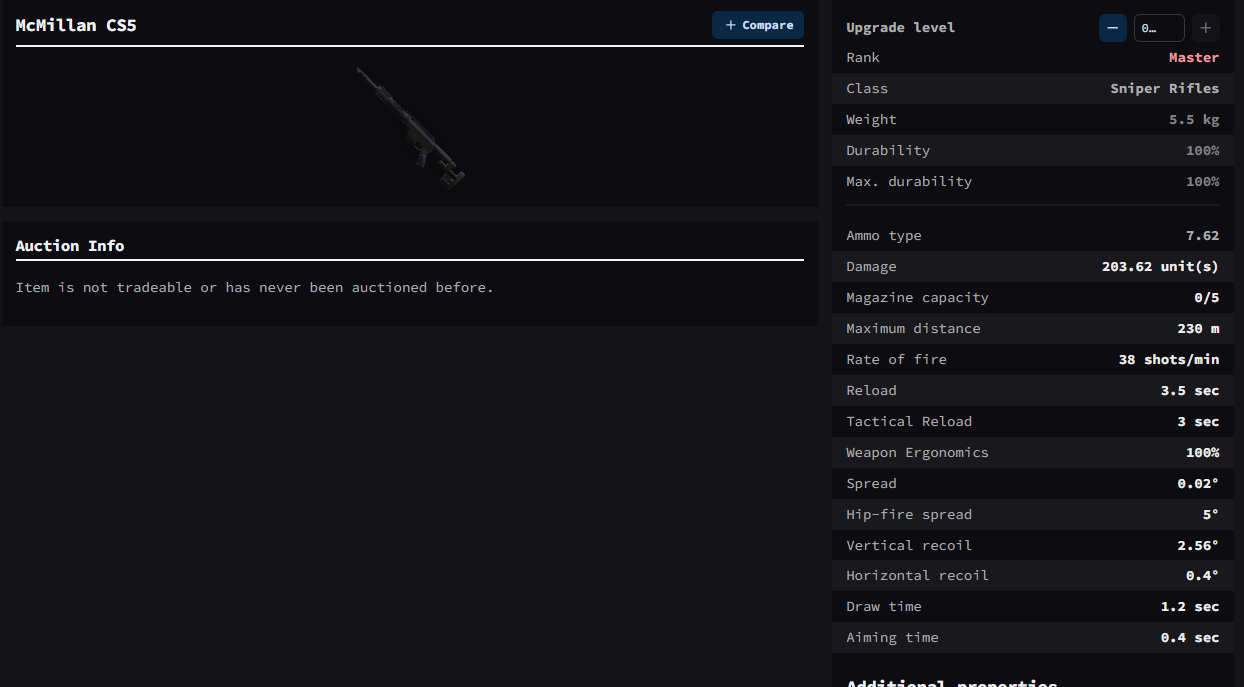Viewport: 1244px width, 687px height.
Task: Click the 3.5 sec reload value
Action: (x=1190, y=391)
